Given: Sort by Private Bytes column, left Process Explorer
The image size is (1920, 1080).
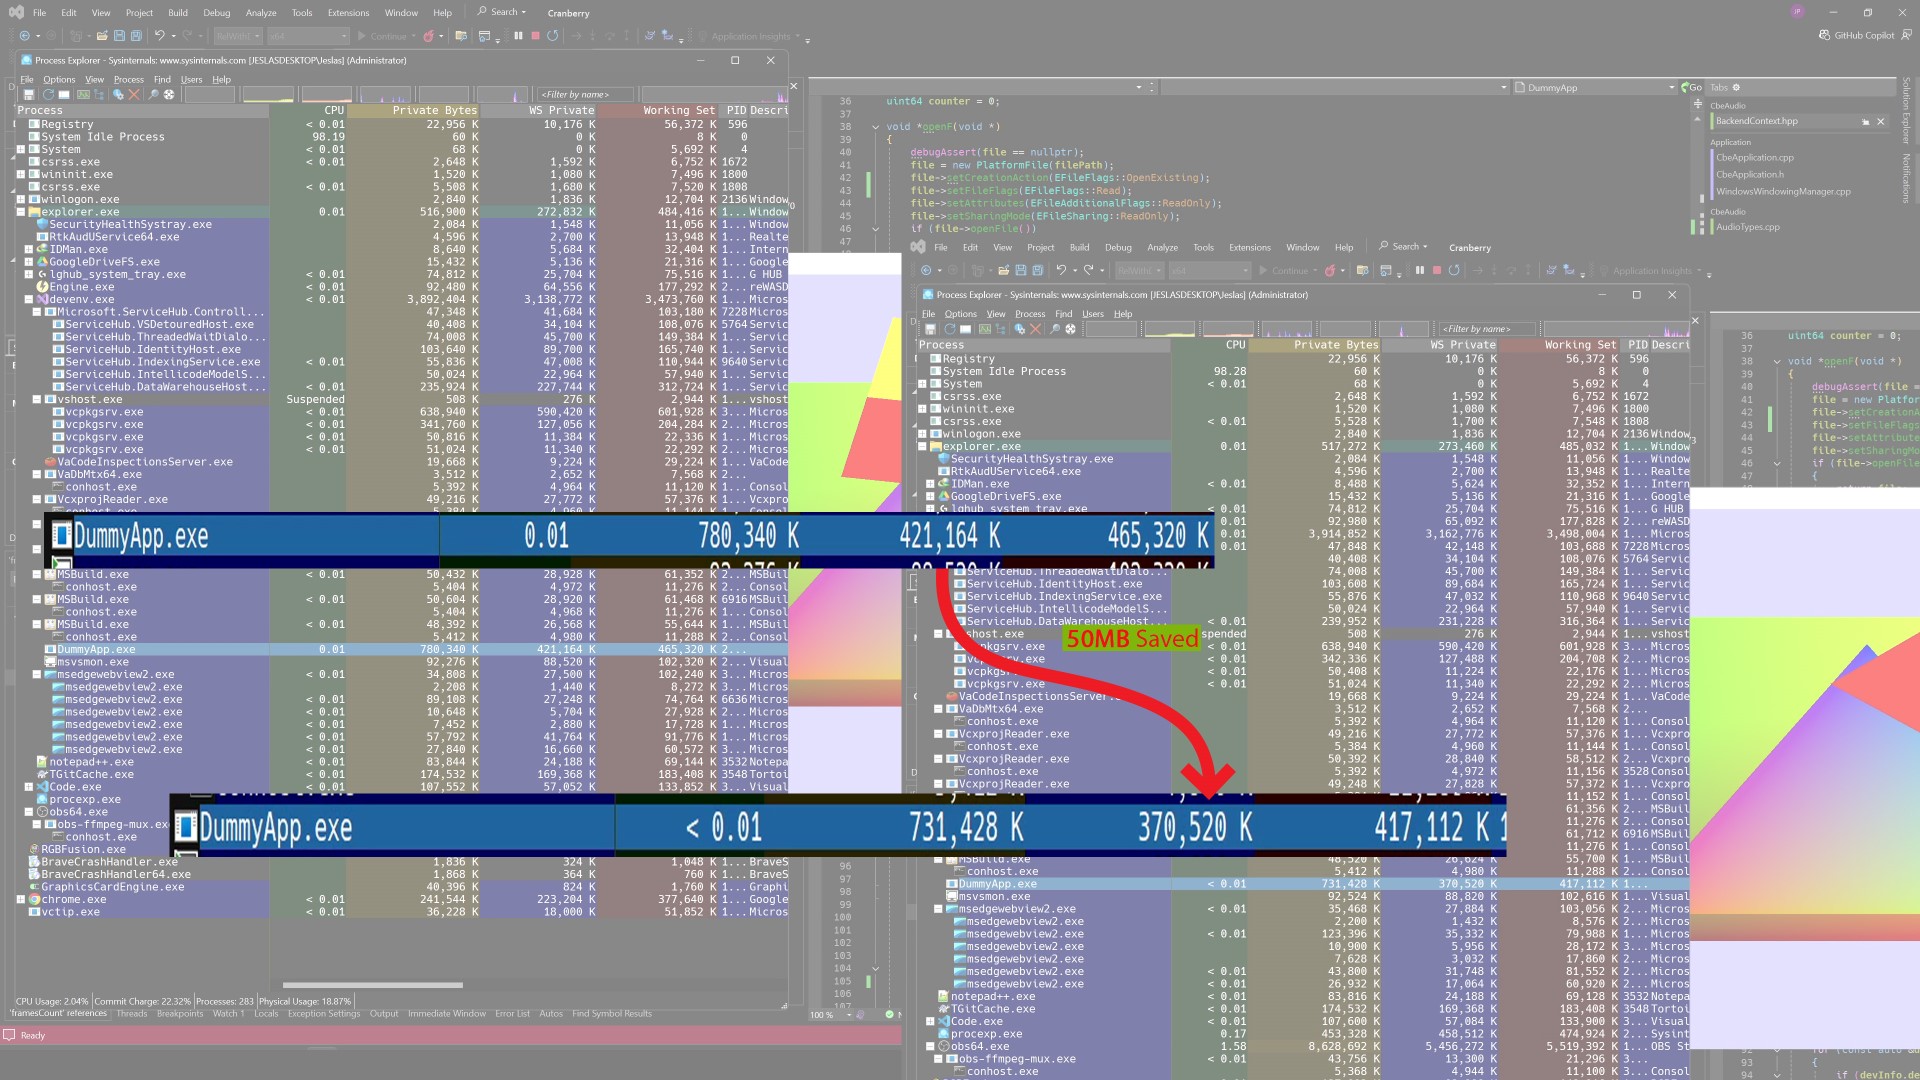Looking at the screenshot, I should (x=414, y=110).
